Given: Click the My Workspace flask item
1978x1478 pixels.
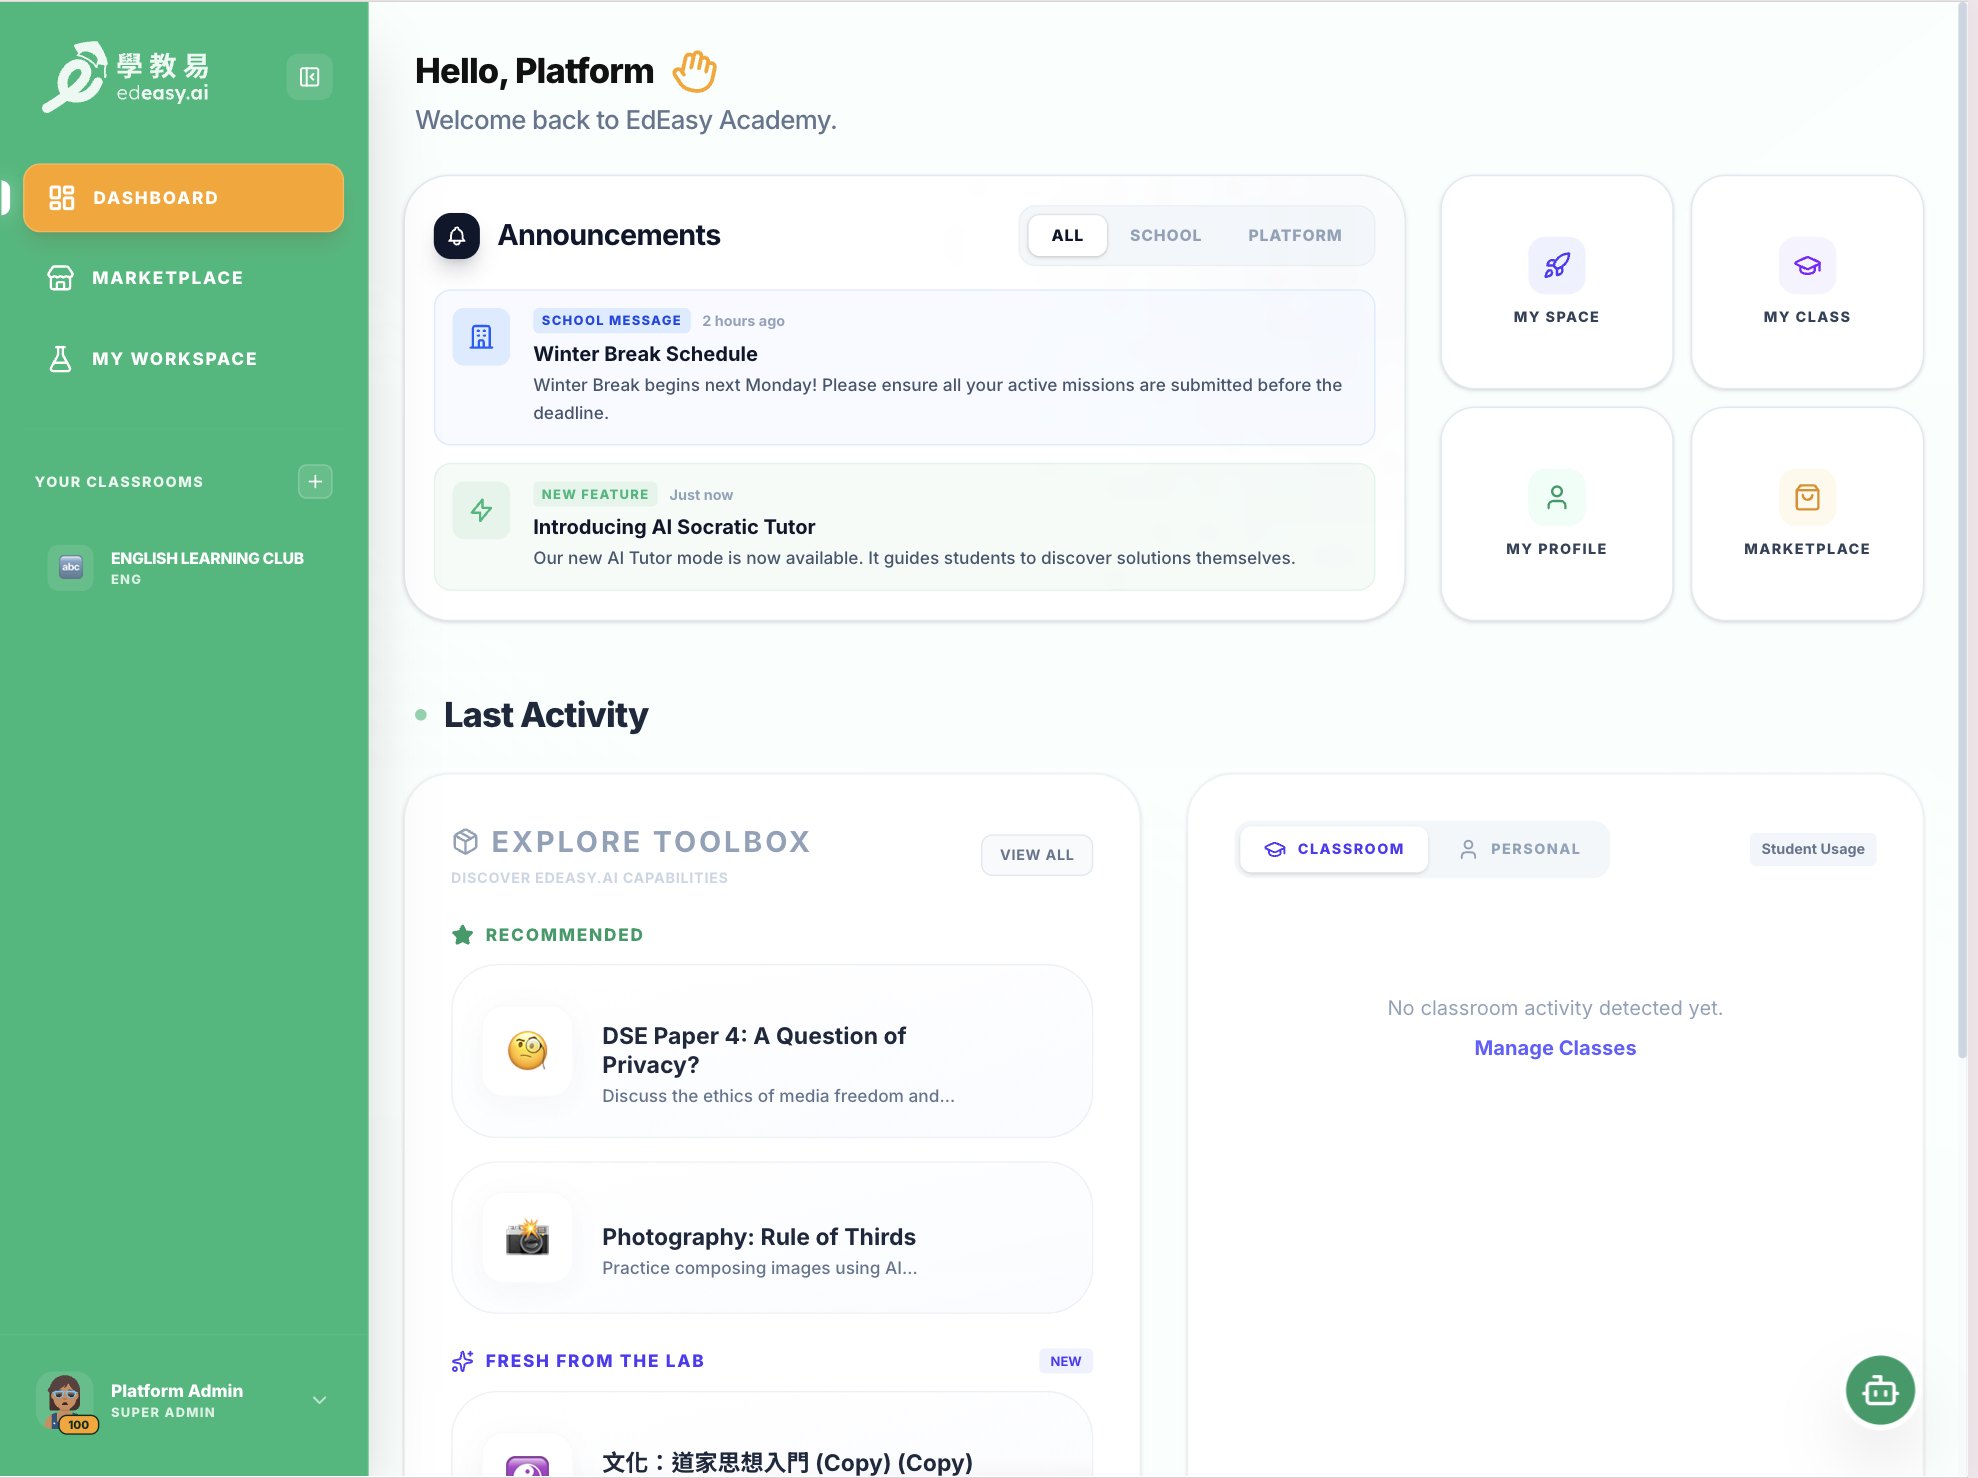Looking at the screenshot, I should 174,359.
